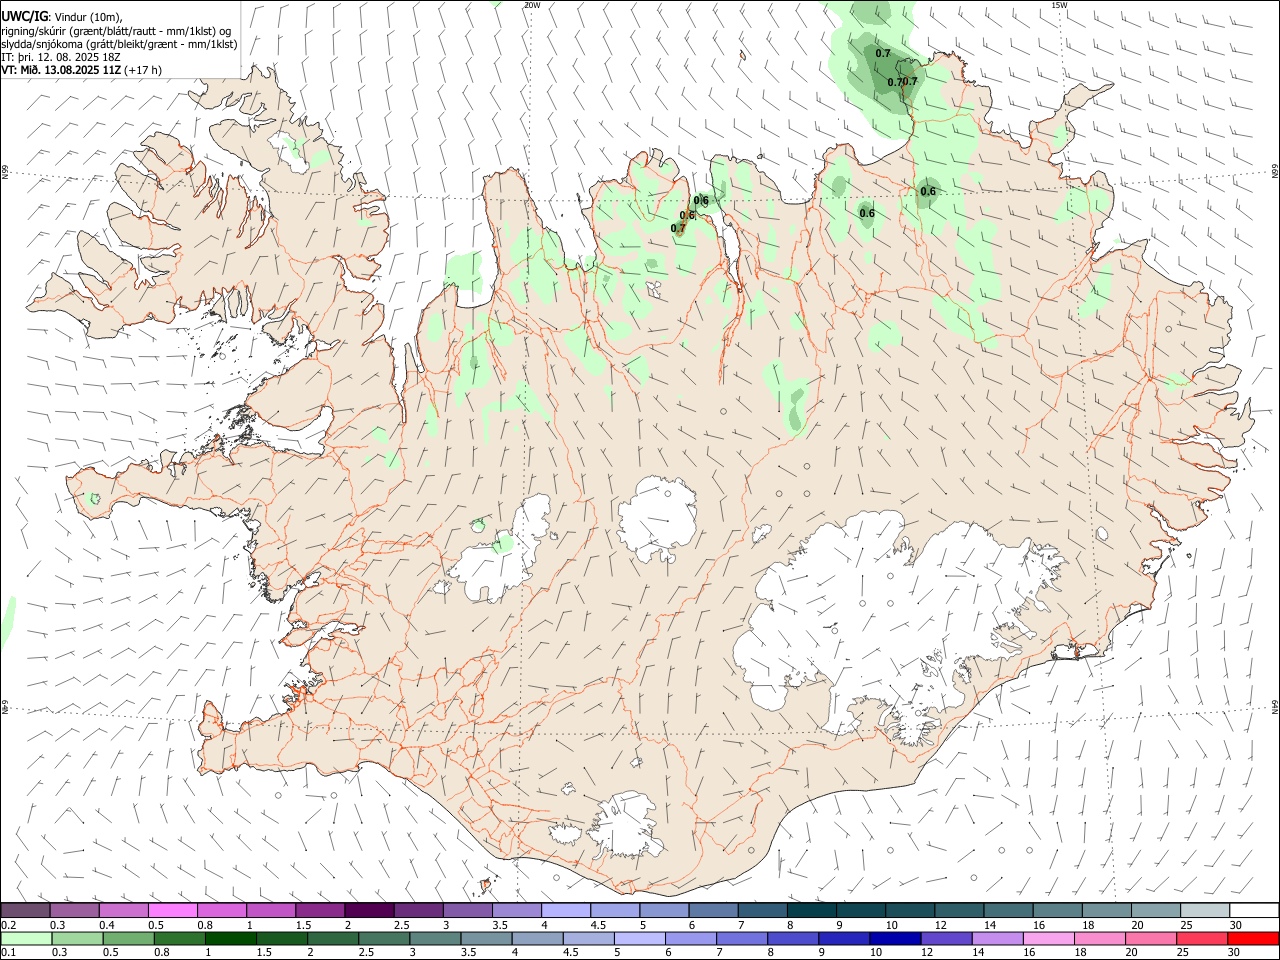The width and height of the screenshot is (1280, 960).
Task: Click the '15W' longitude label
Action: (1059, 5)
